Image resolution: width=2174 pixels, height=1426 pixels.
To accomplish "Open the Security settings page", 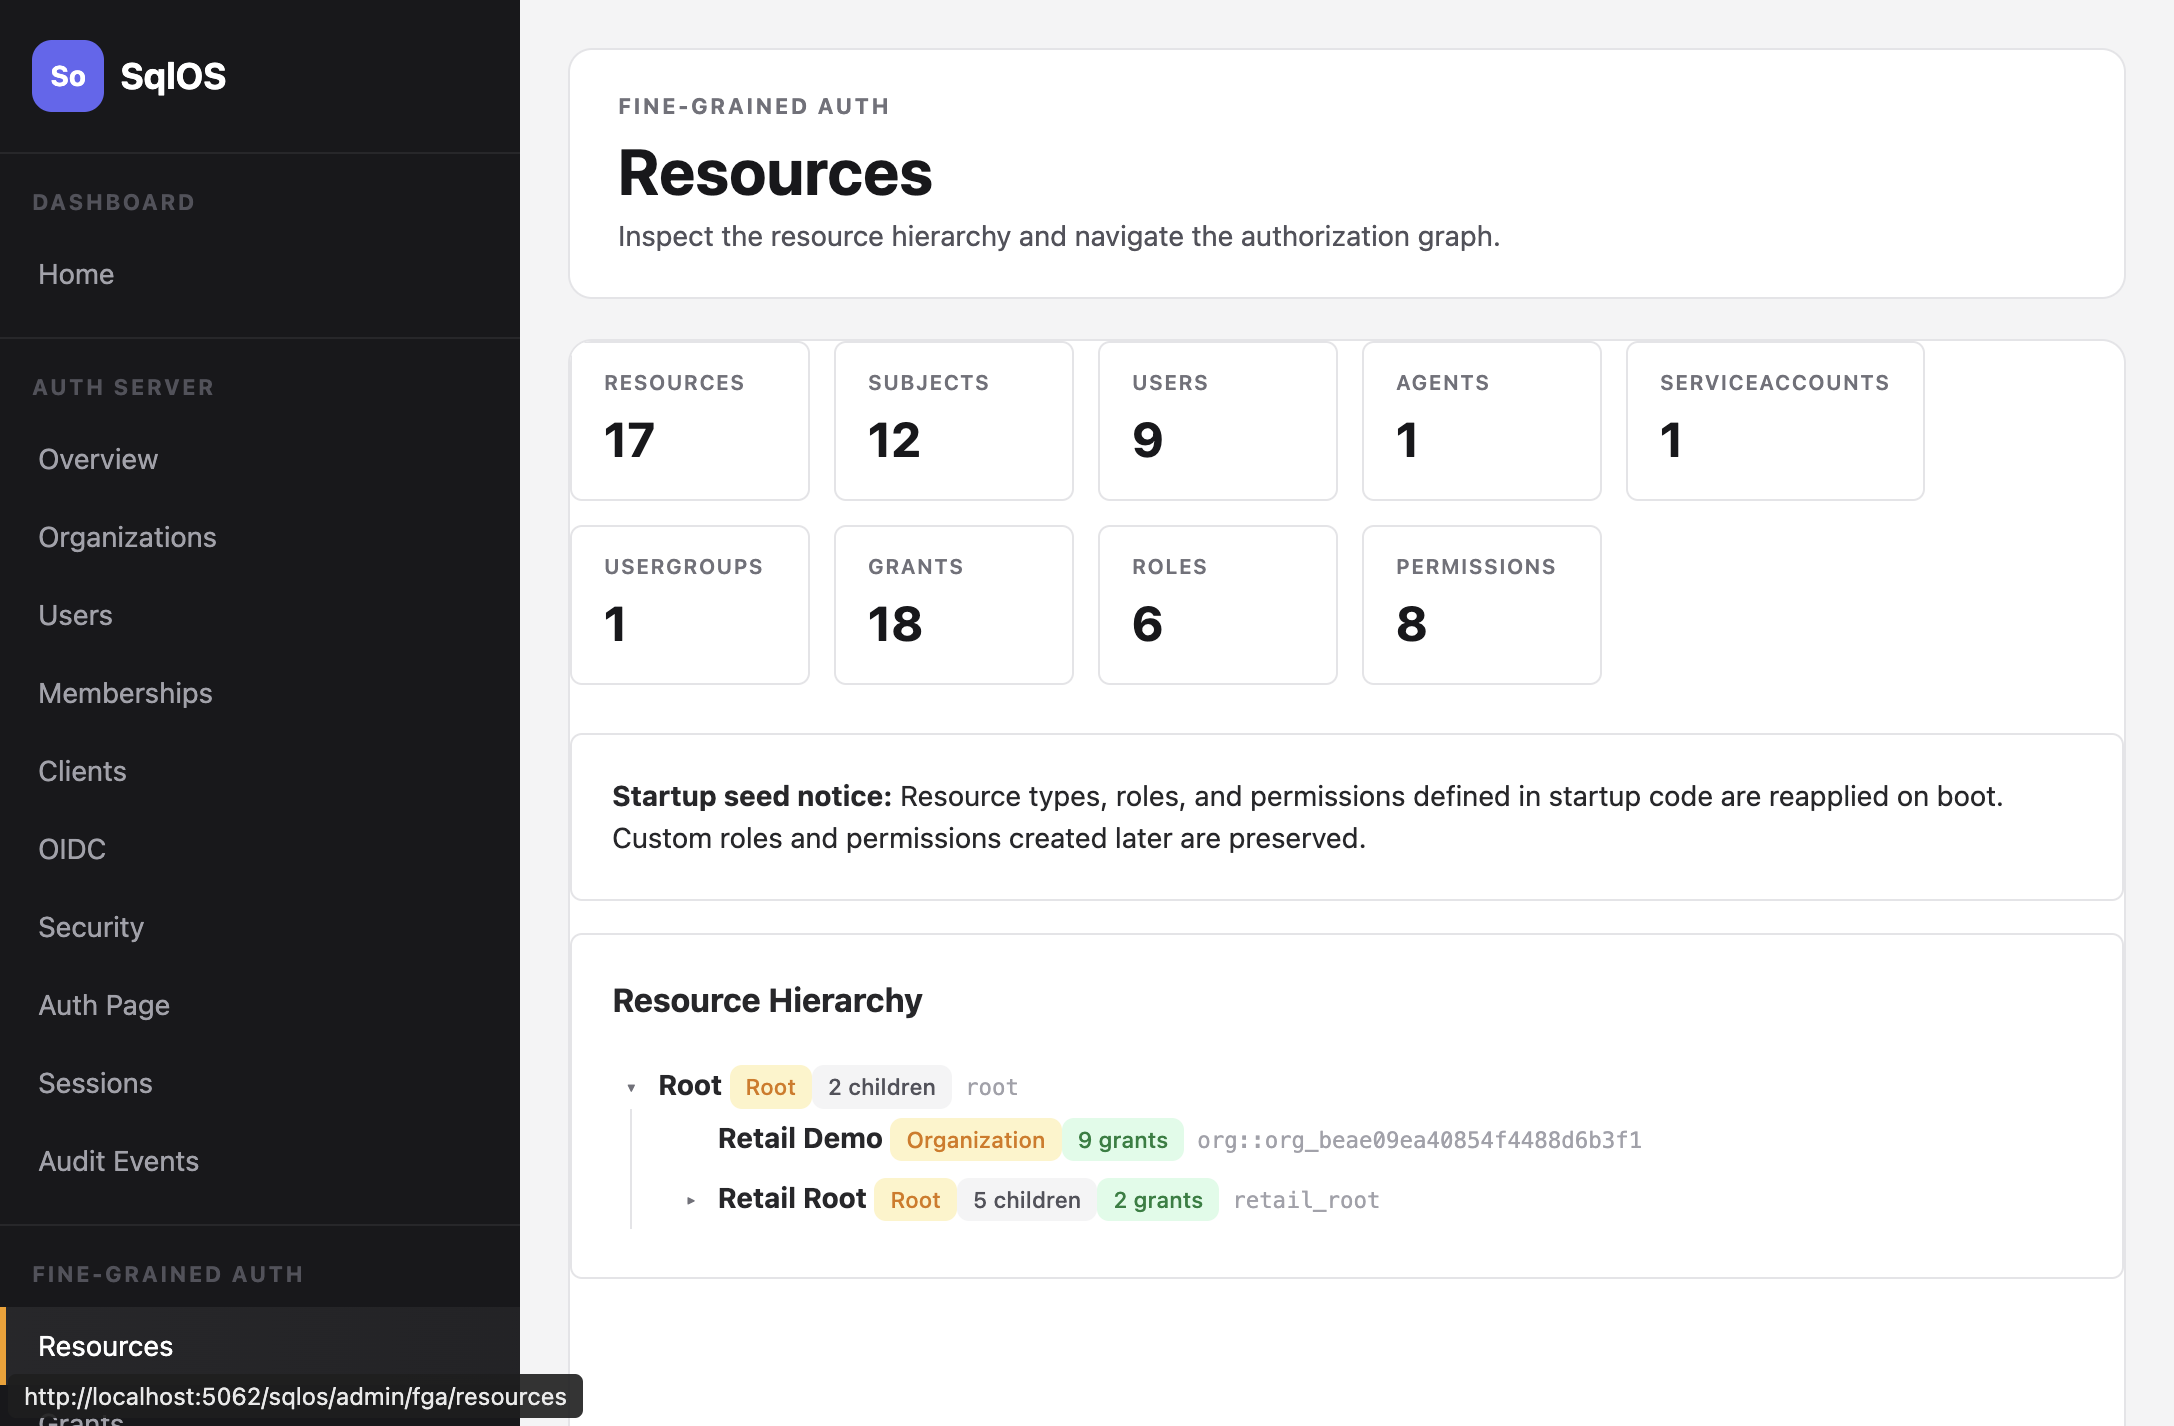I will (91, 927).
